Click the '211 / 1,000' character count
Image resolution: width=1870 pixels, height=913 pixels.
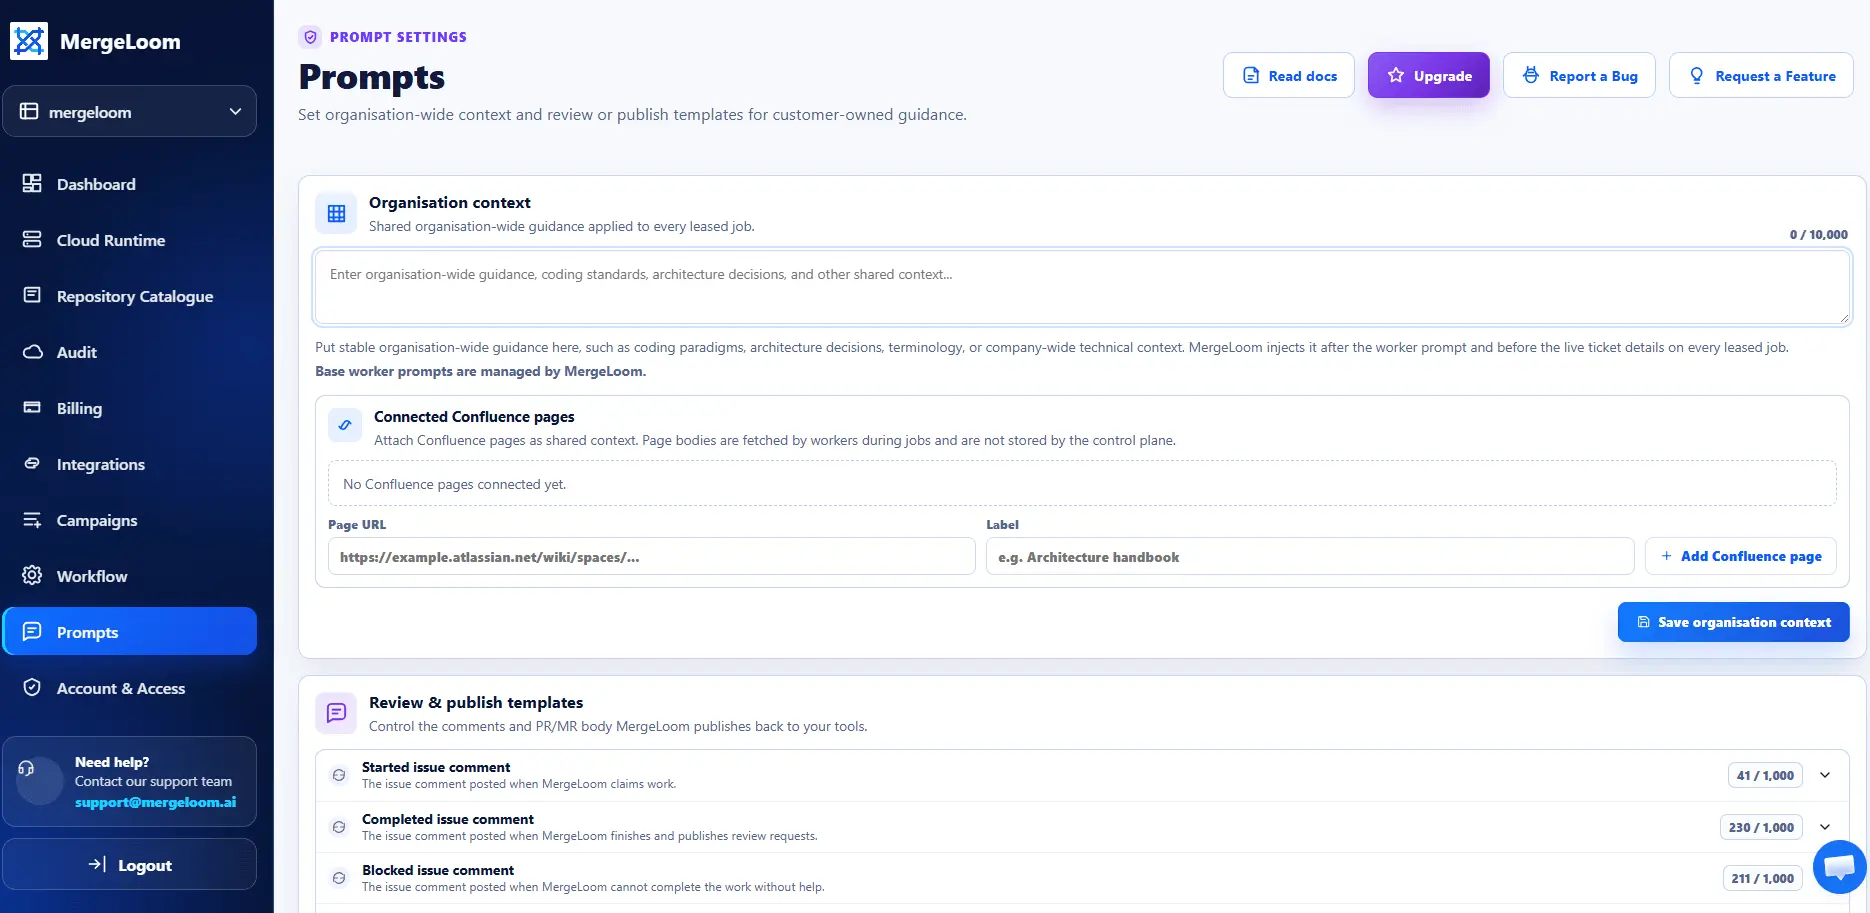point(1762,878)
